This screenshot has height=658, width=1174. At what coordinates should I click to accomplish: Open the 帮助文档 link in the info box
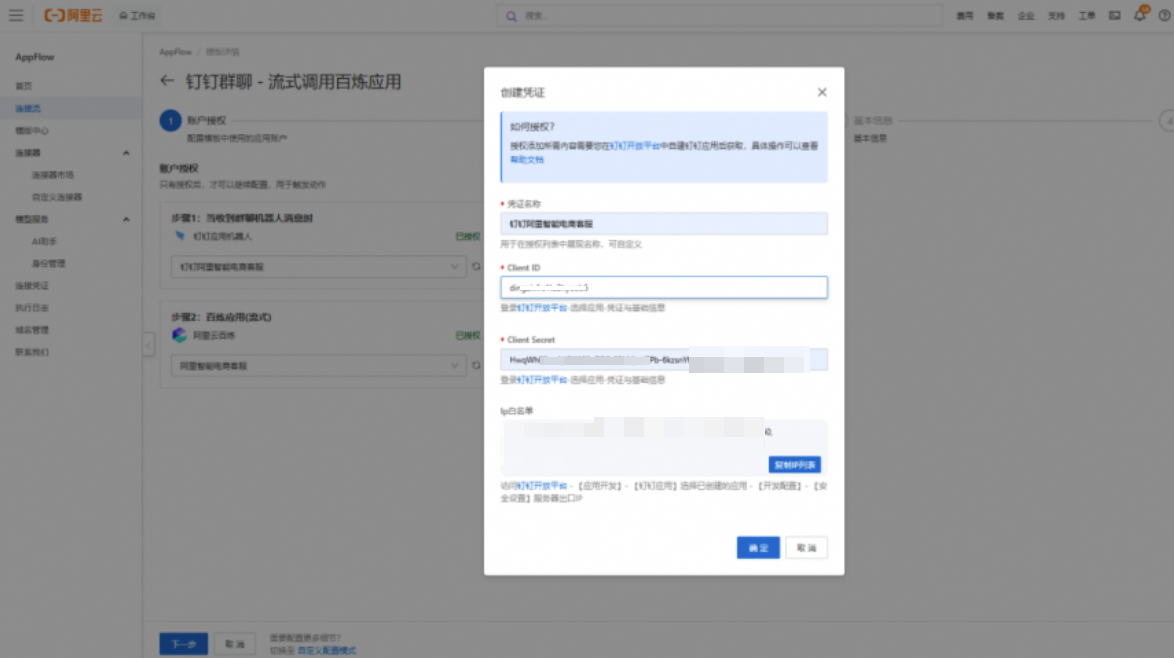[527, 159]
